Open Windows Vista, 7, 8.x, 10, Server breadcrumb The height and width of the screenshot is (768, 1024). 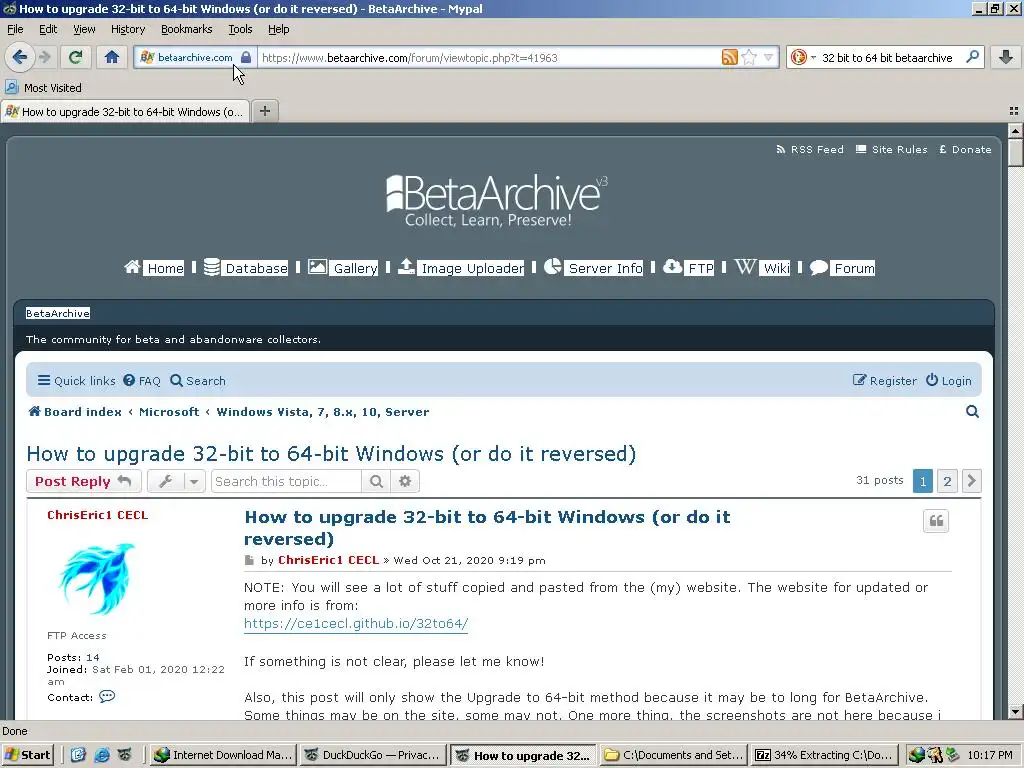click(323, 412)
